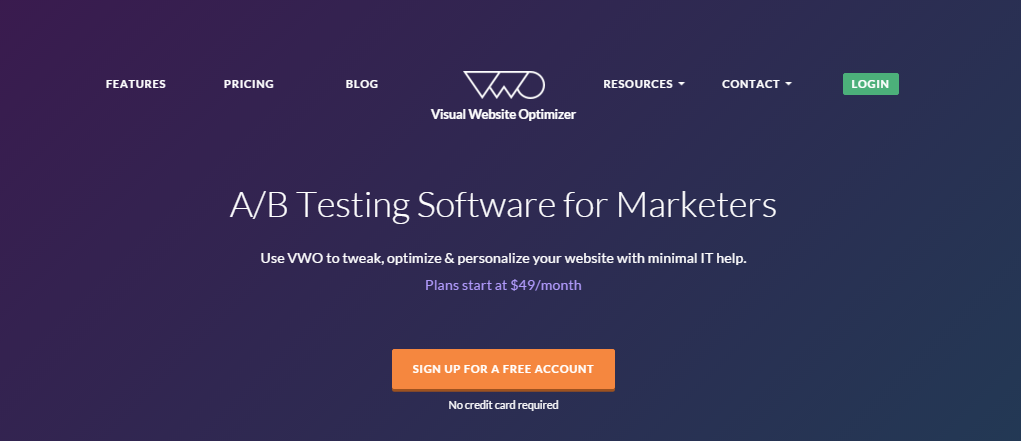Image resolution: width=1021 pixels, height=441 pixels.
Task: Follow the Plans start at $49/month link
Action: pyautogui.click(x=503, y=285)
